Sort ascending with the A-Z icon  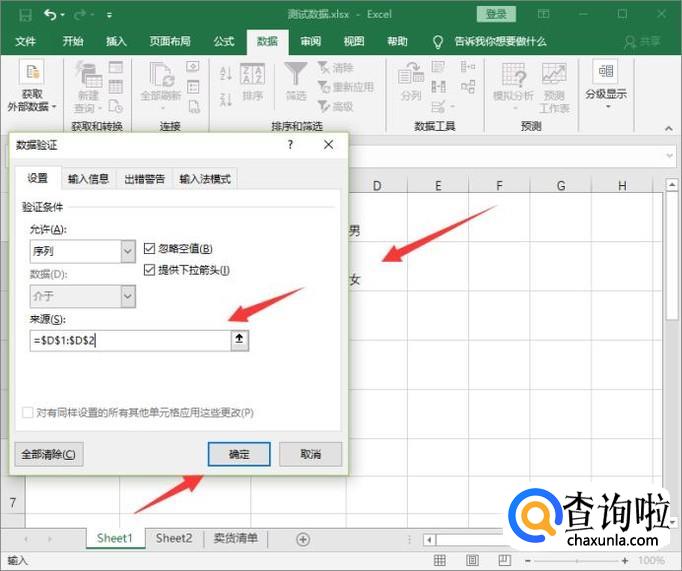pyautogui.click(x=226, y=73)
